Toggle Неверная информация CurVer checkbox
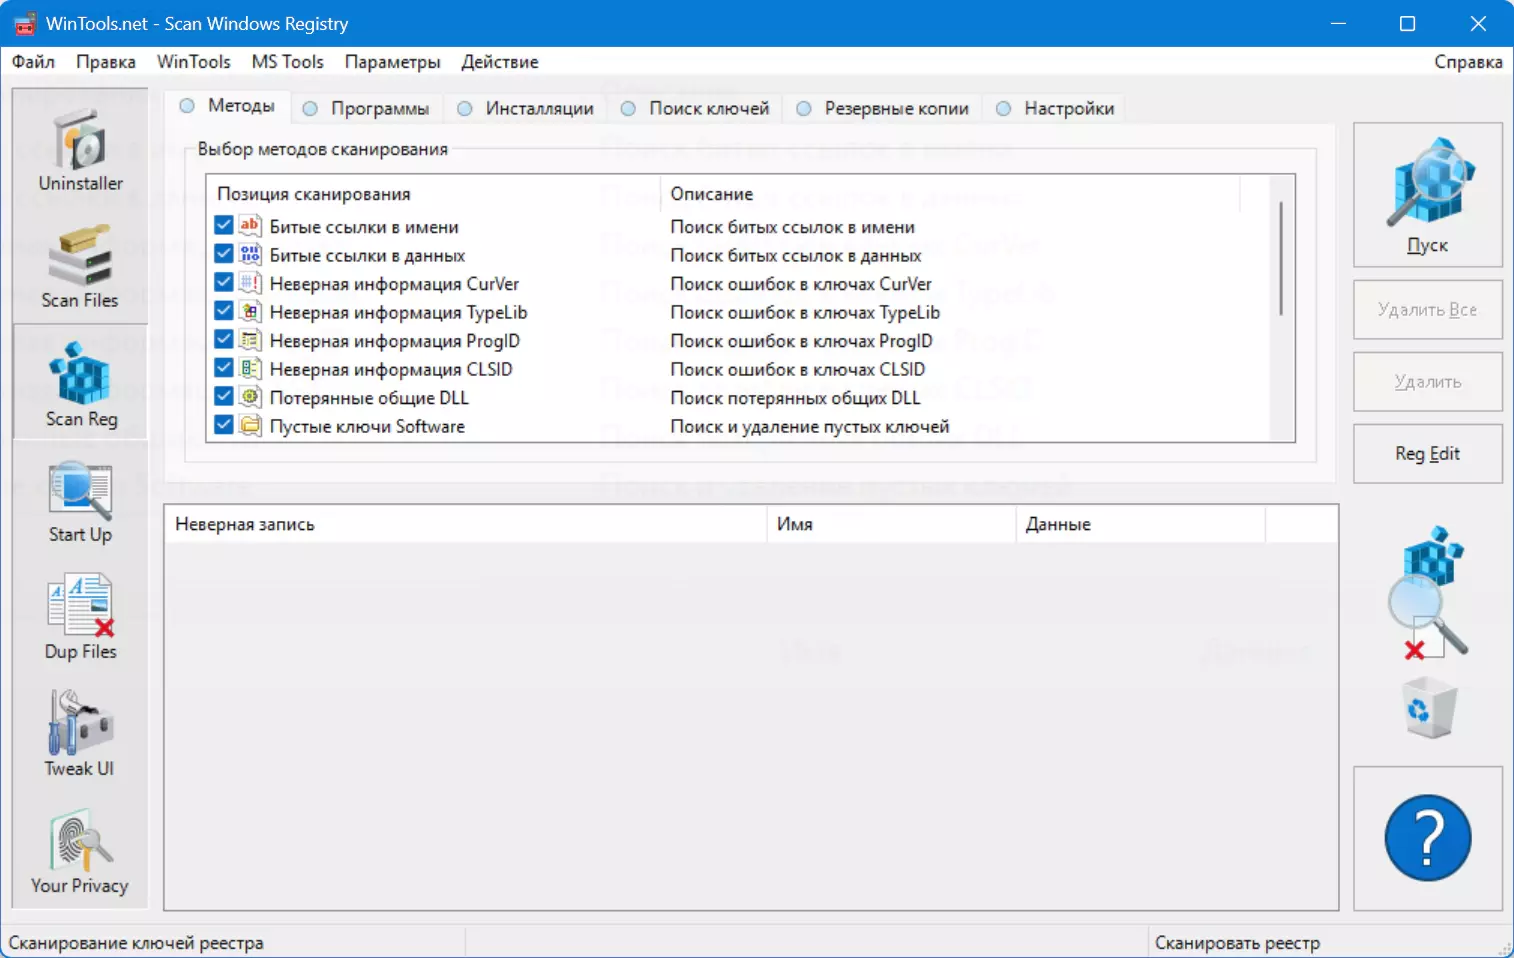 pos(224,283)
